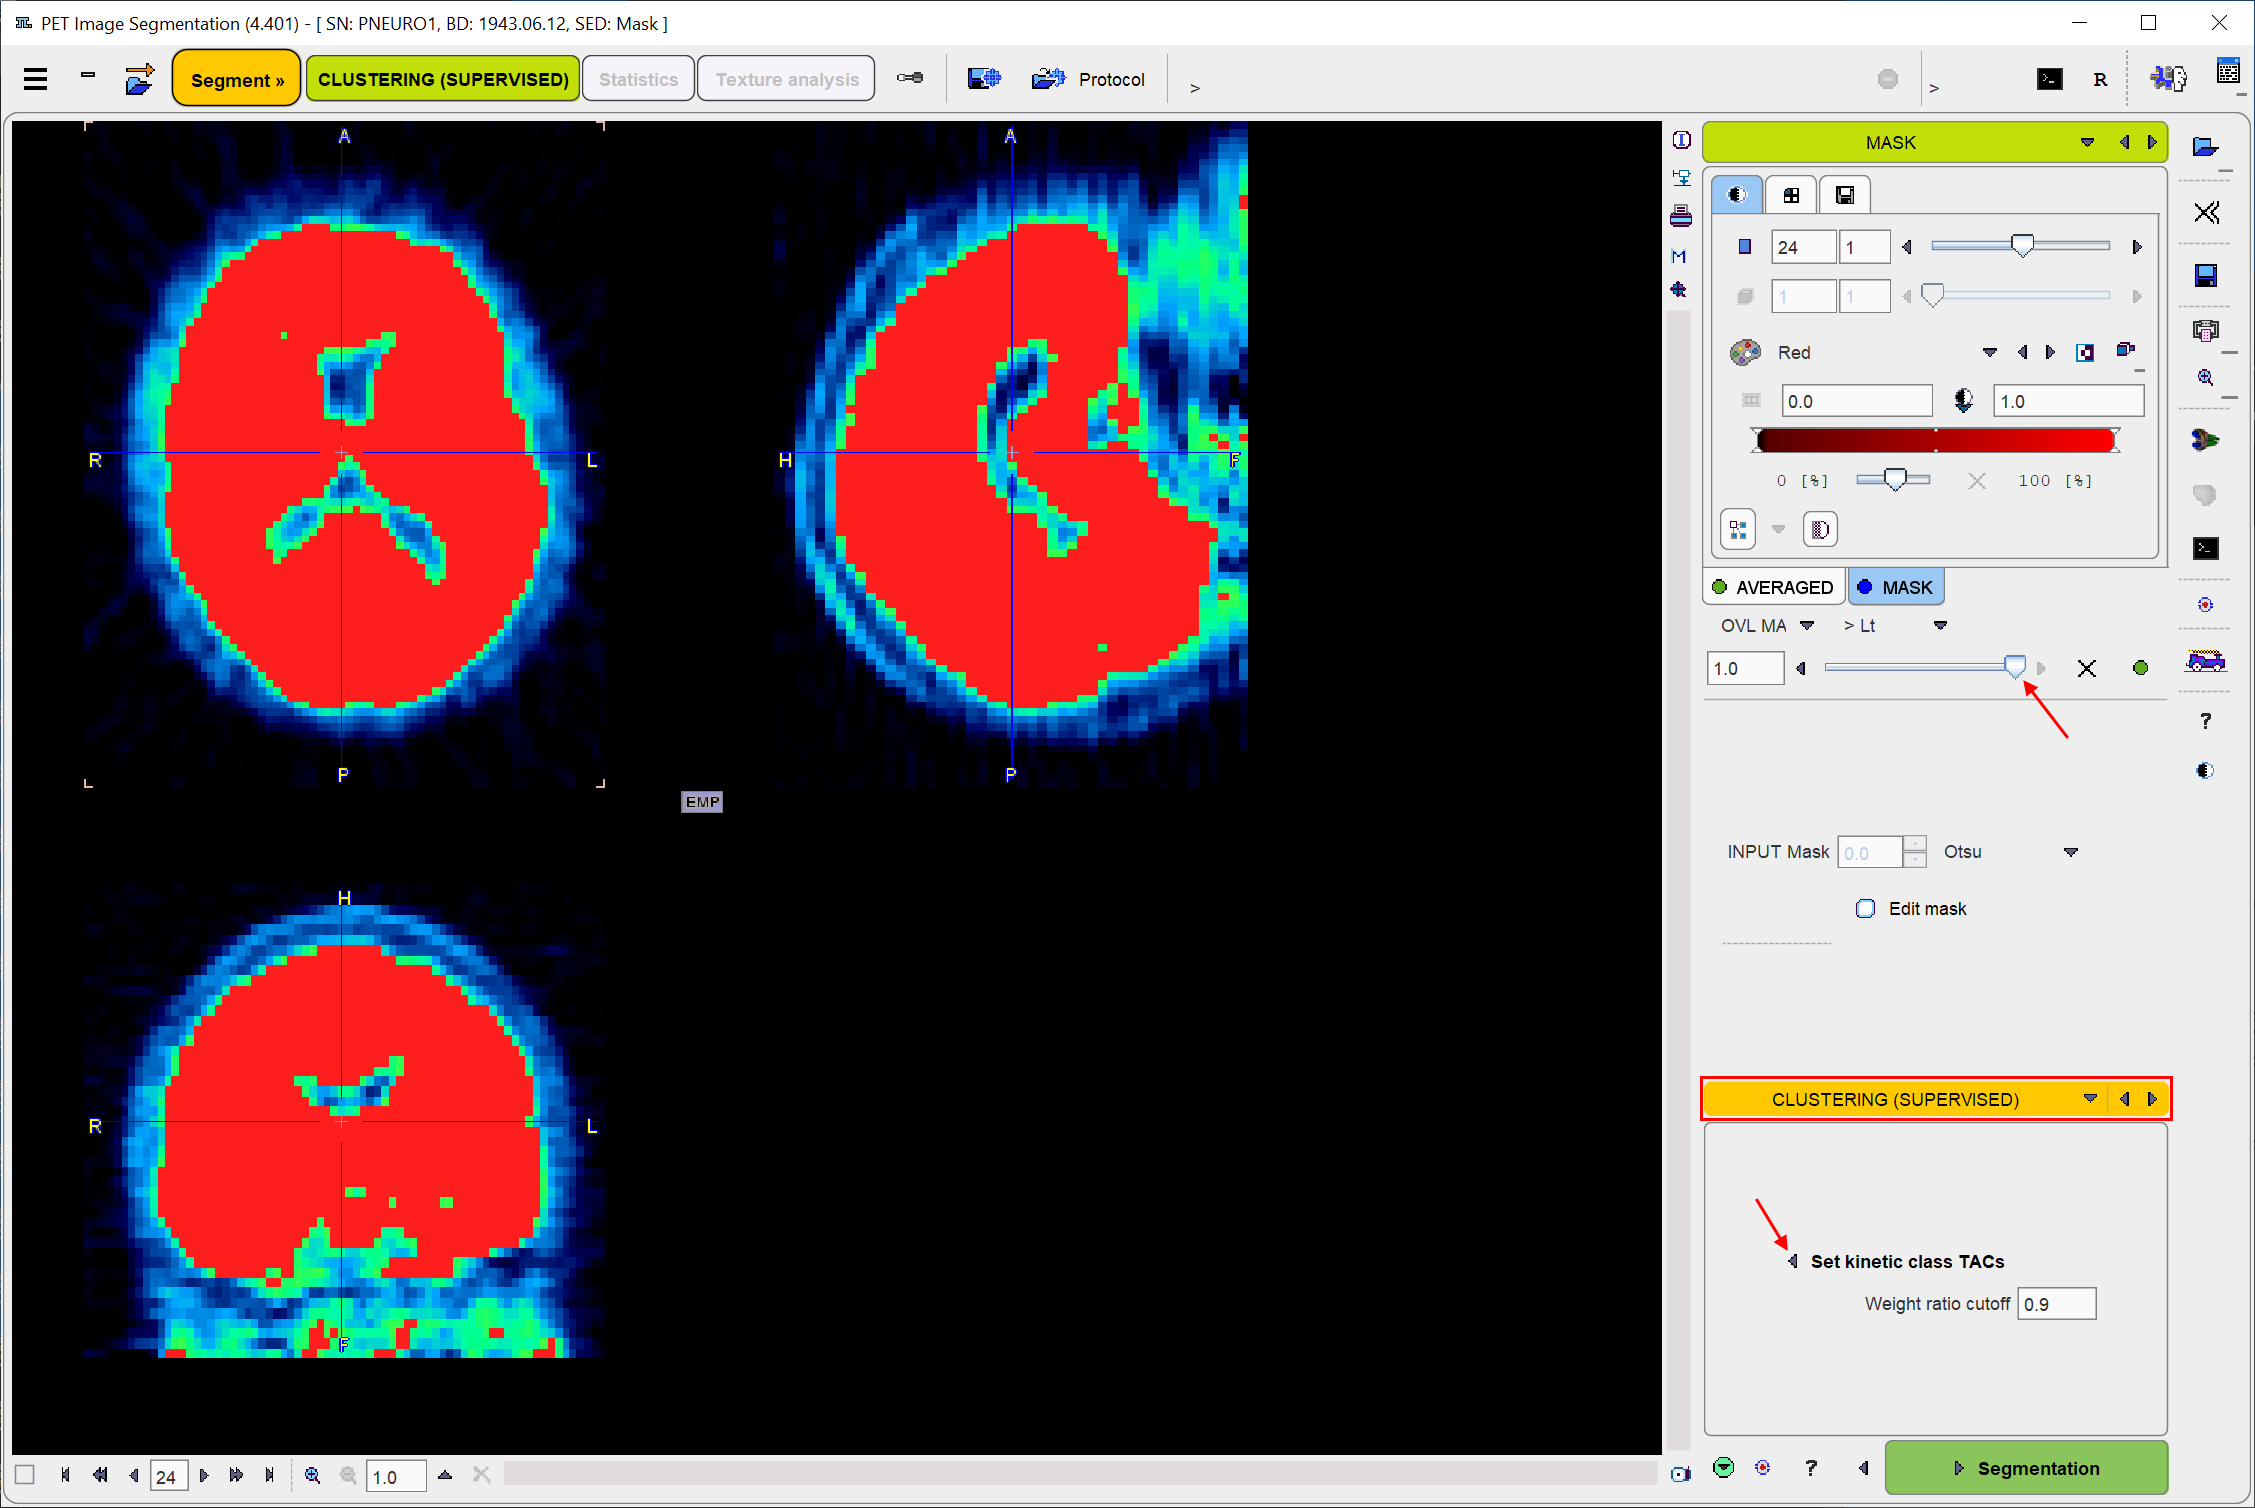Image resolution: width=2255 pixels, height=1508 pixels.
Task: Click the info (i) icon beside image view
Action: (1681, 140)
